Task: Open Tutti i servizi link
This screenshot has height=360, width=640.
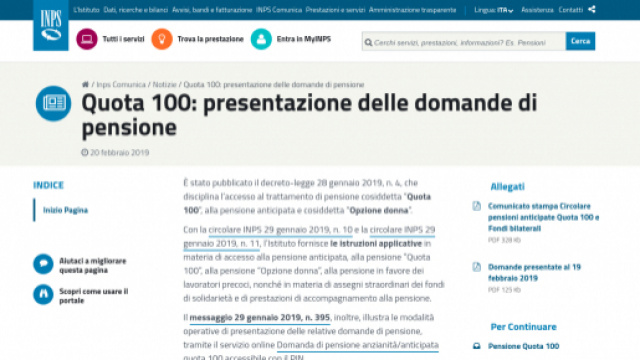Action: click(x=123, y=39)
